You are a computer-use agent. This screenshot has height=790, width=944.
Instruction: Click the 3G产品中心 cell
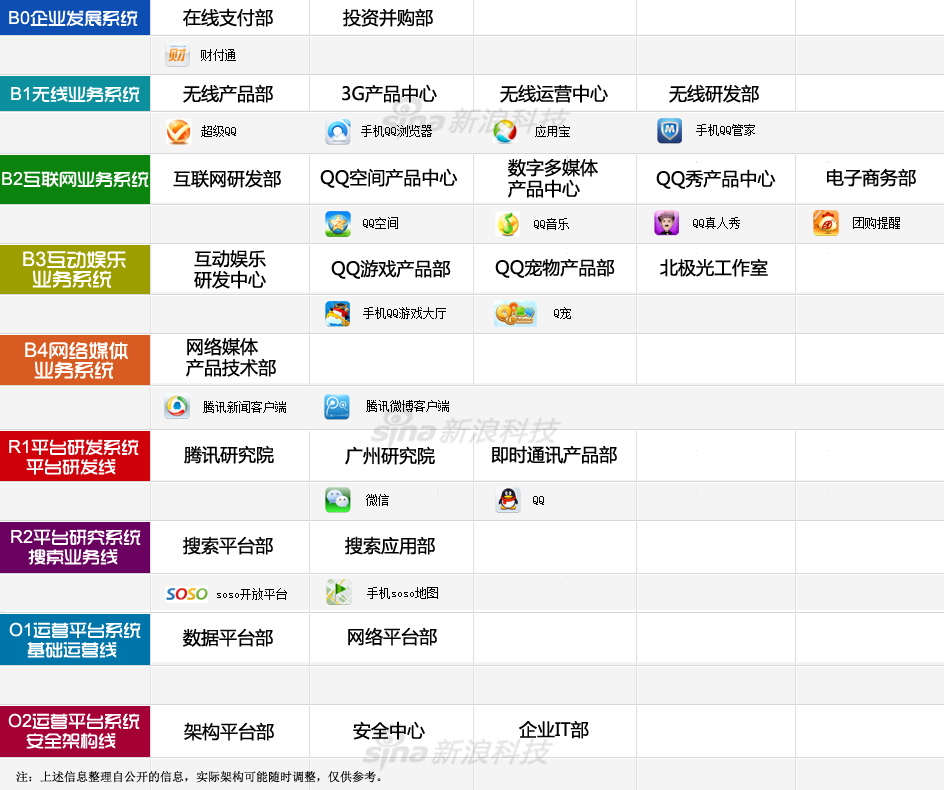[391, 93]
